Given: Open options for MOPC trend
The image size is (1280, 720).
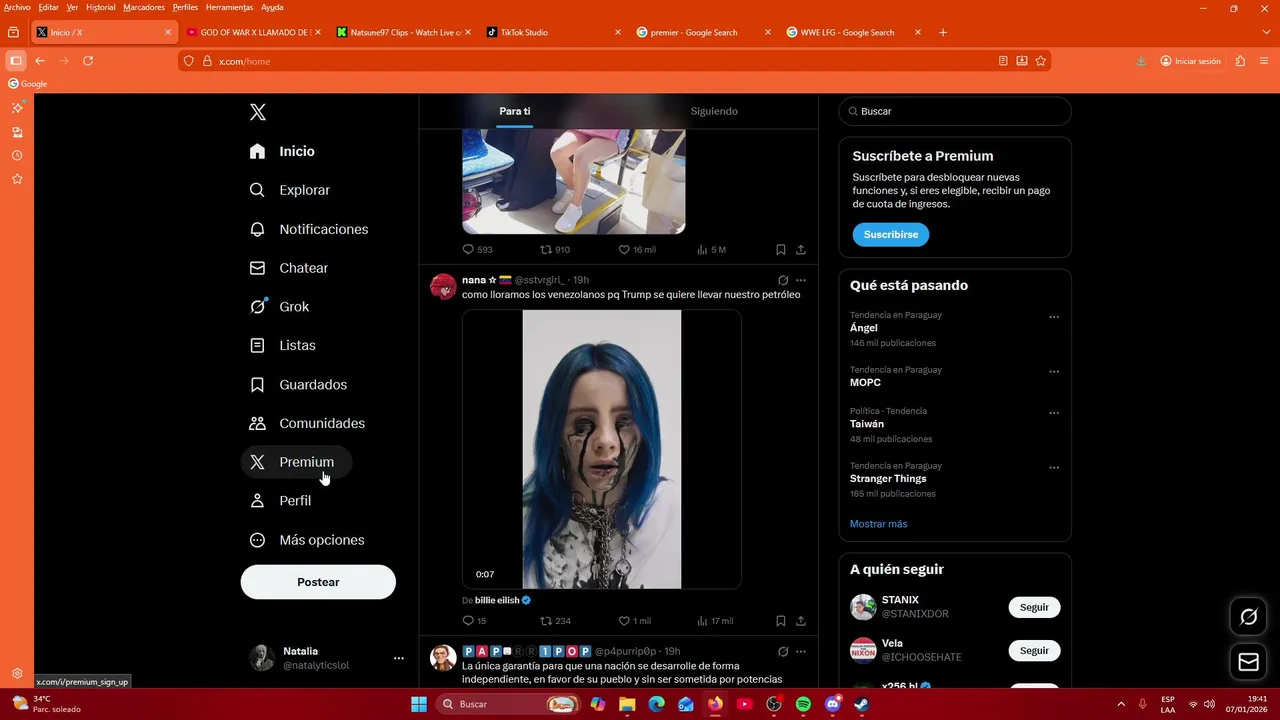Looking at the screenshot, I should pos(1054,372).
